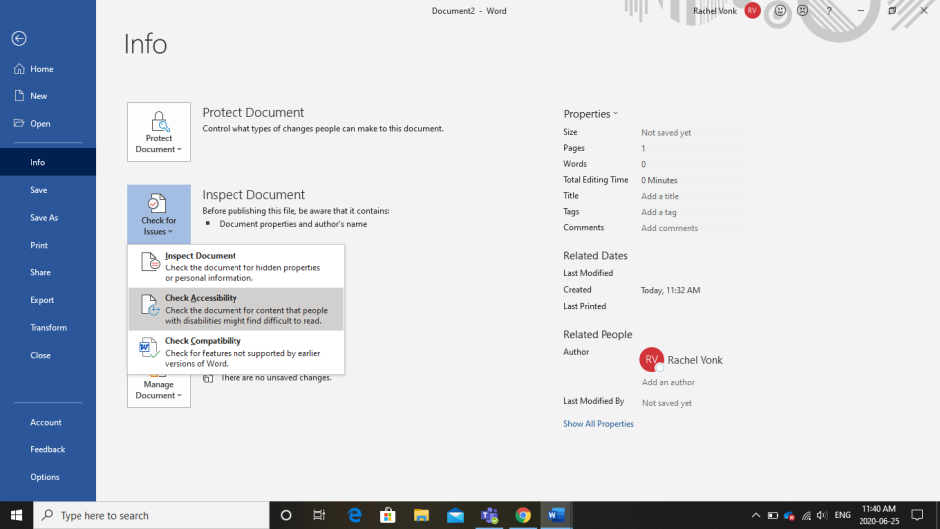This screenshot has width=940, height=529.
Task: Click Add an author
Action: pyautogui.click(x=668, y=382)
